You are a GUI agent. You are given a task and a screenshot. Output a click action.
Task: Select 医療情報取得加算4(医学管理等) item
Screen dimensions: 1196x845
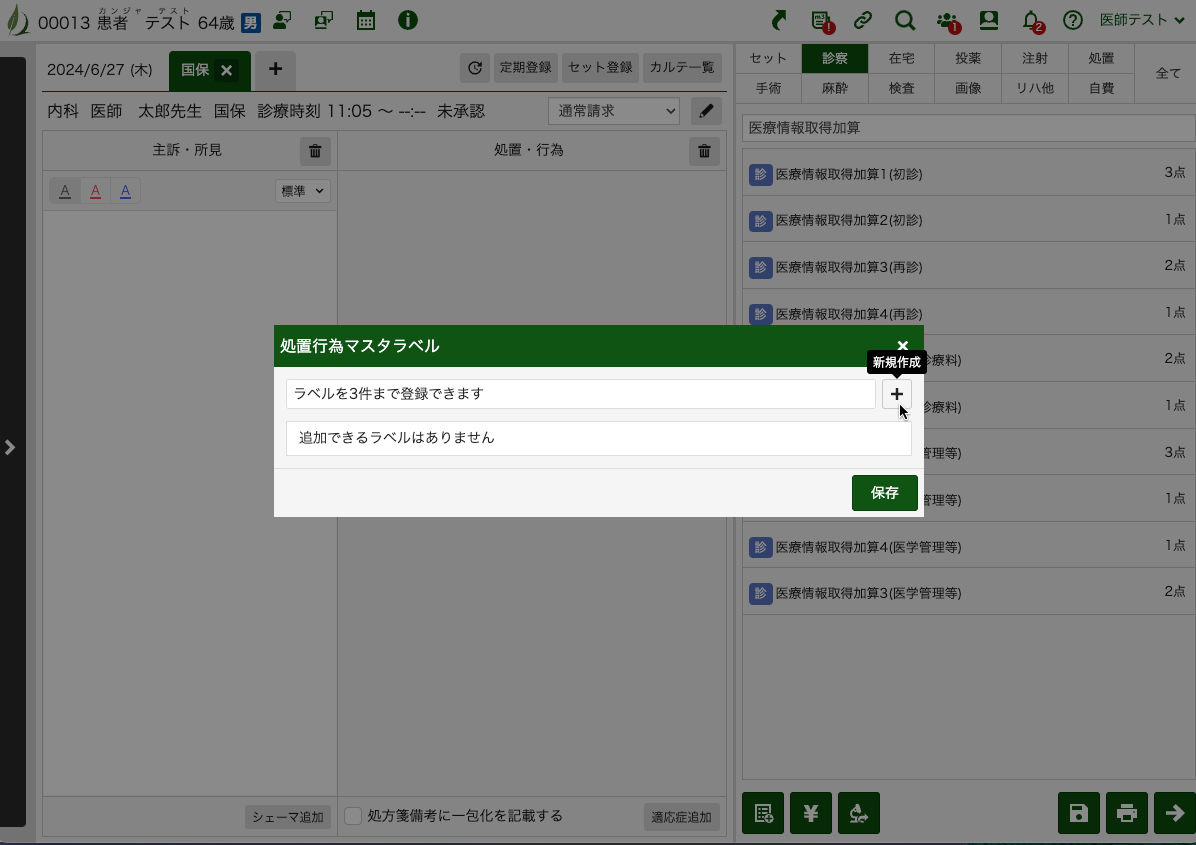pyautogui.click(x=969, y=547)
